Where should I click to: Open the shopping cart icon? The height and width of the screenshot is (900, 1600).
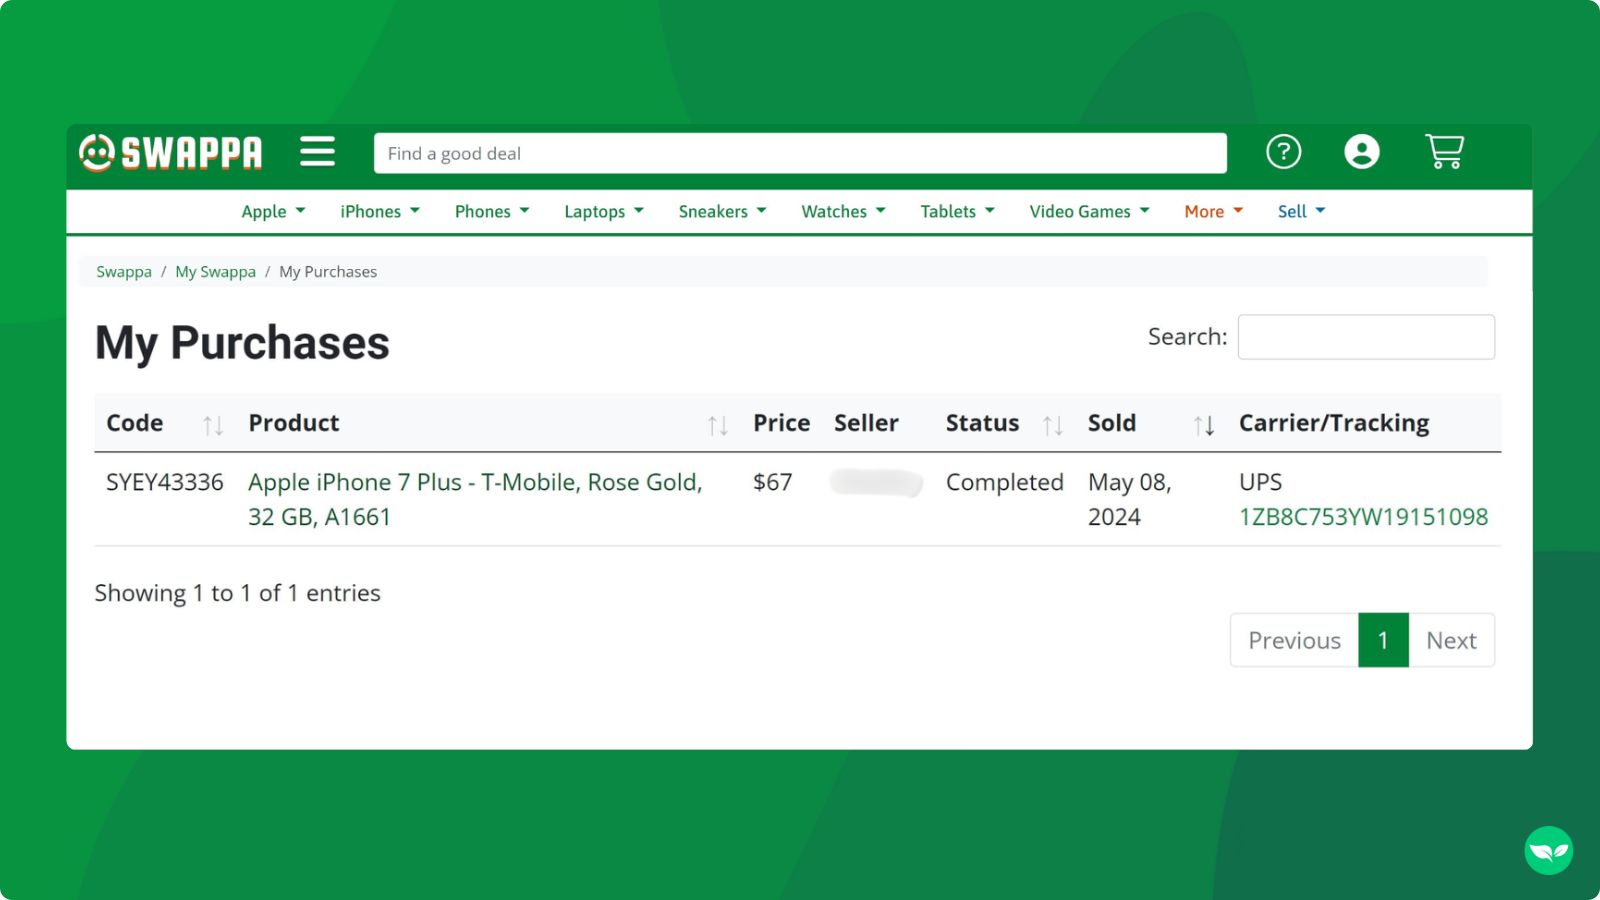pos(1444,152)
